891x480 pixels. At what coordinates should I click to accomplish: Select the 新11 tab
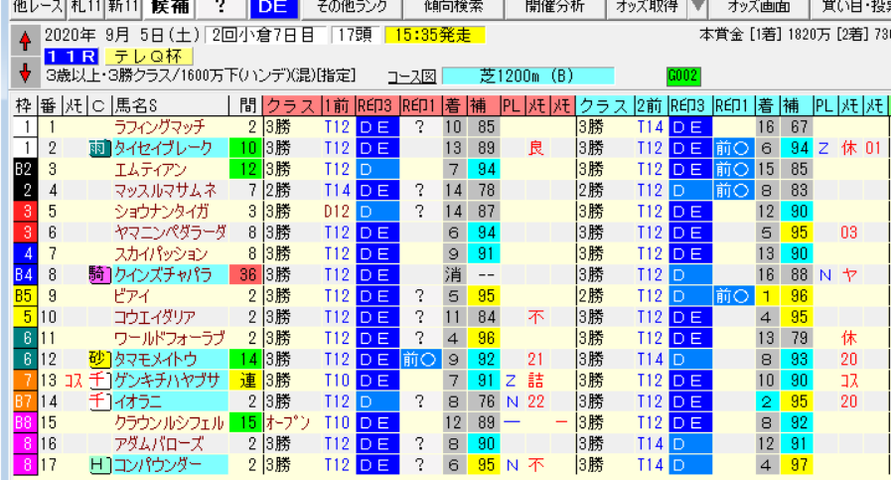click(122, 7)
